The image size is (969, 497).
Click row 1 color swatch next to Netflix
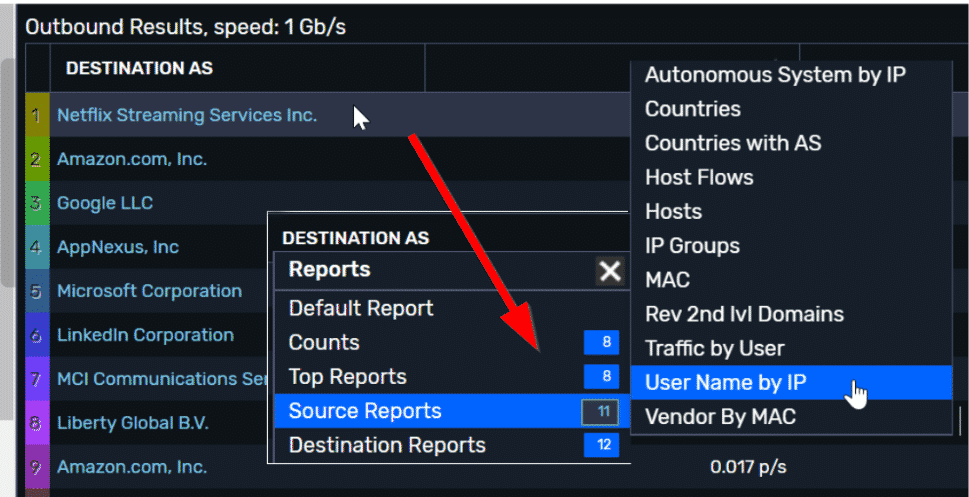pos(37,115)
